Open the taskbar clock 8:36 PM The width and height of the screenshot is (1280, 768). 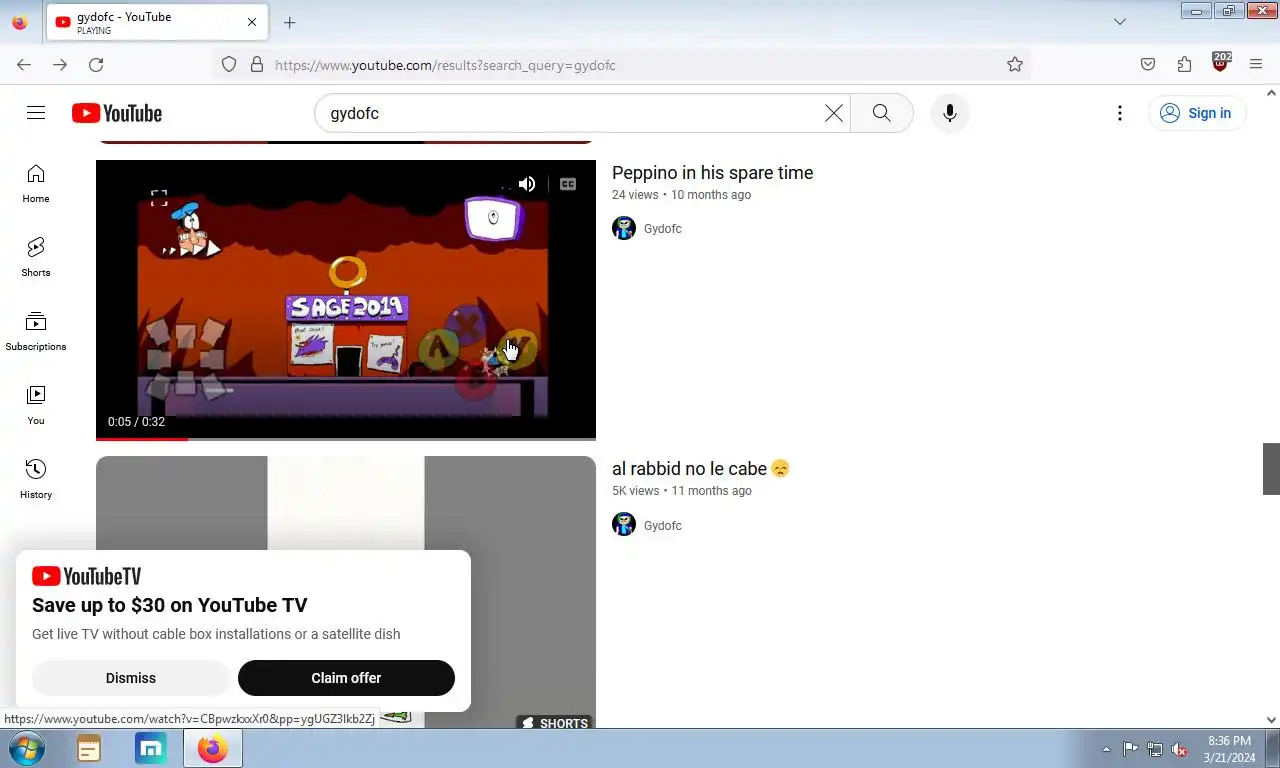(1229, 749)
